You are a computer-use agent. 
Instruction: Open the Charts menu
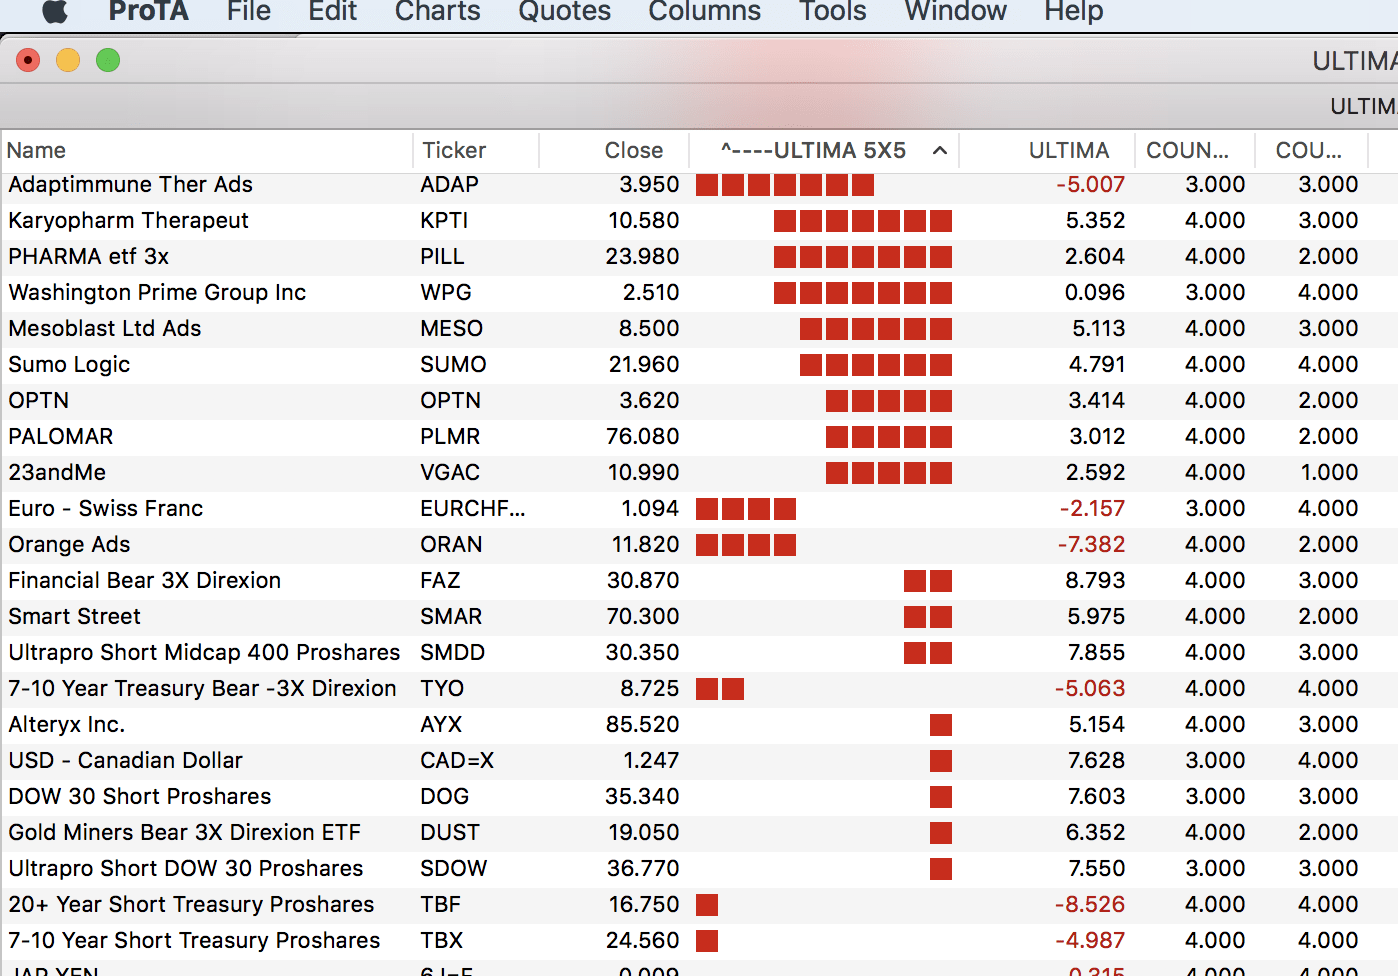pyautogui.click(x=437, y=11)
